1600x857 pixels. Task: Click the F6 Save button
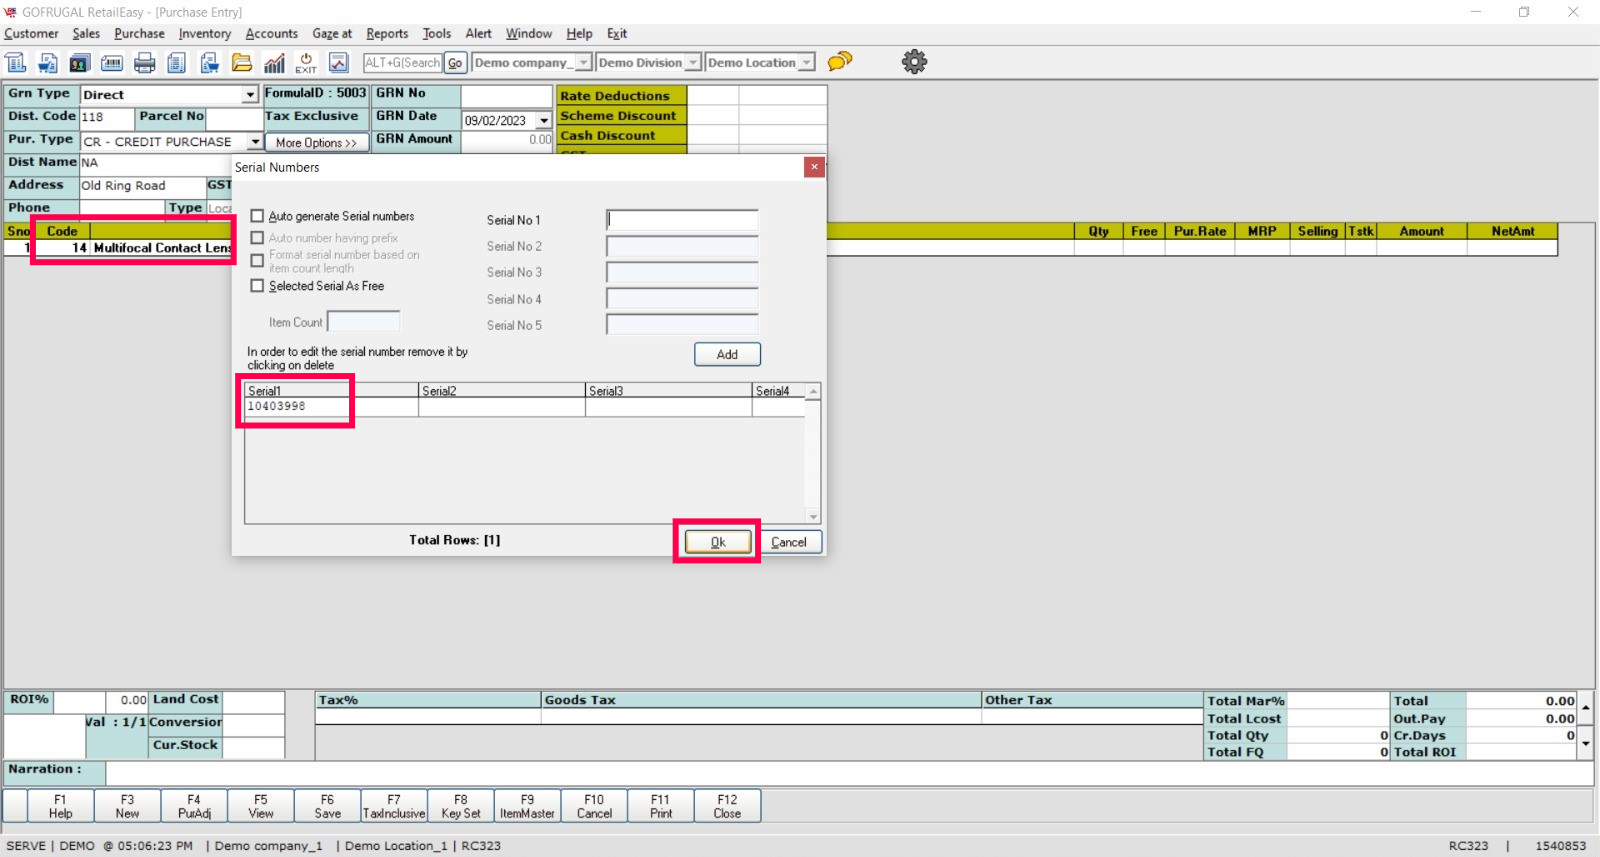(x=327, y=806)
